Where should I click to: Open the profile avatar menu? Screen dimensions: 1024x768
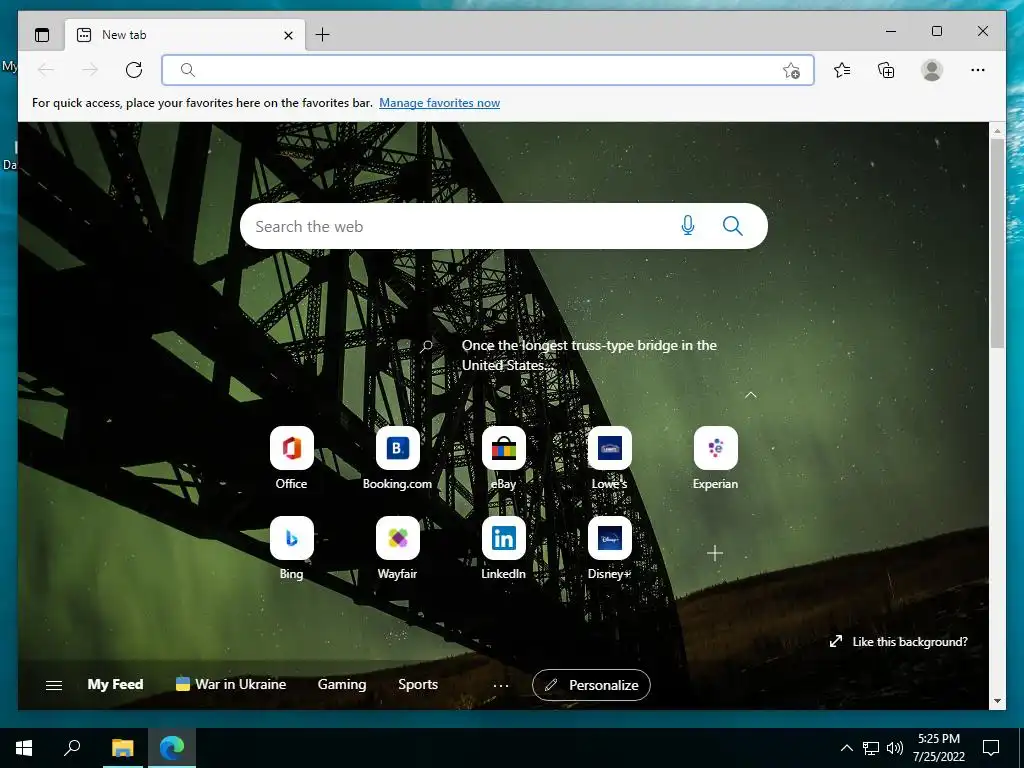(931, 70)
